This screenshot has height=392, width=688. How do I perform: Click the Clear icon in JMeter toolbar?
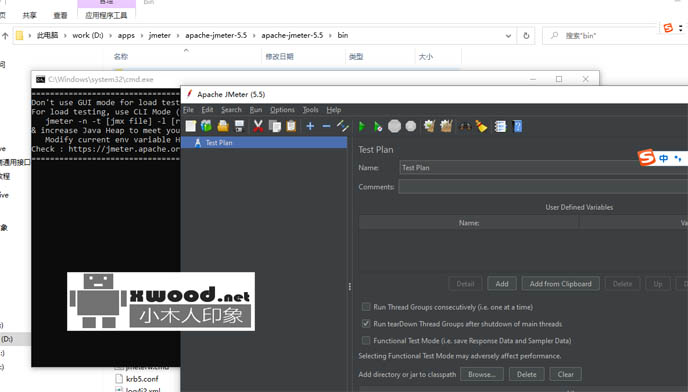pyautogui.click(x=429, y=126)
